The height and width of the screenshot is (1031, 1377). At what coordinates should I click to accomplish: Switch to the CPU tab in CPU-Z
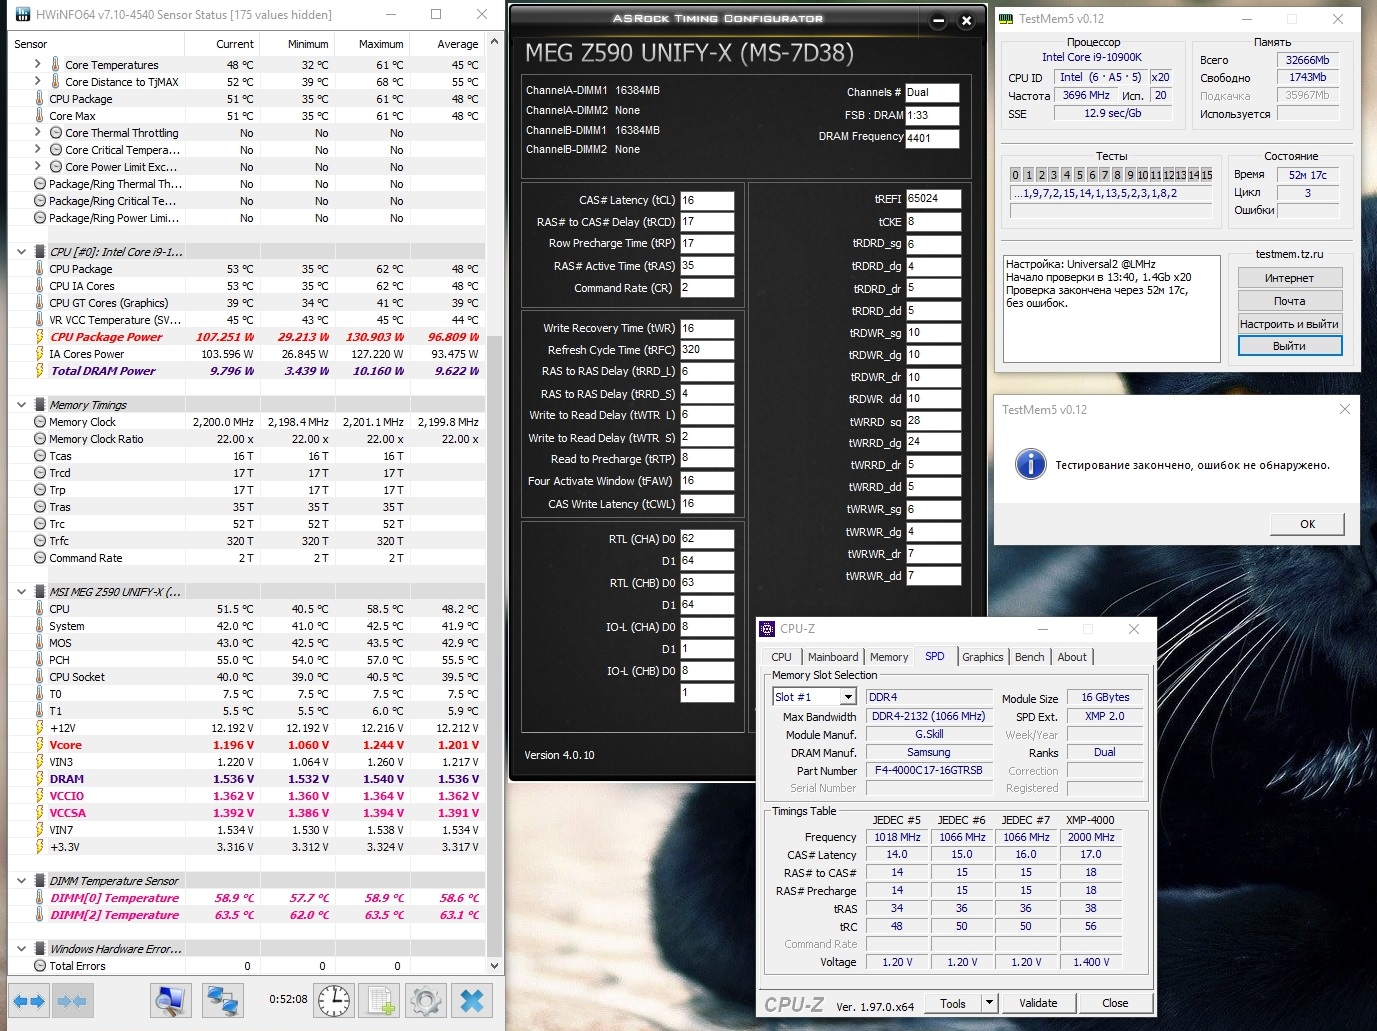(781, 657)
